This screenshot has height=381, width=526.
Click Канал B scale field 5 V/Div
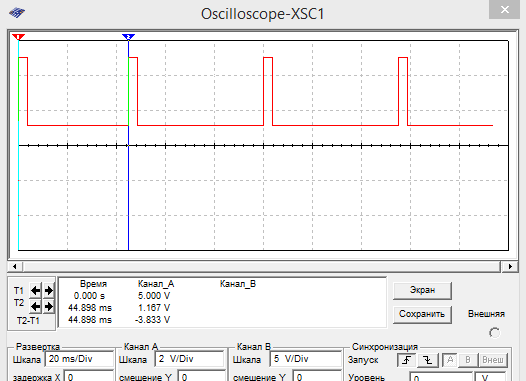coord(305,359)
